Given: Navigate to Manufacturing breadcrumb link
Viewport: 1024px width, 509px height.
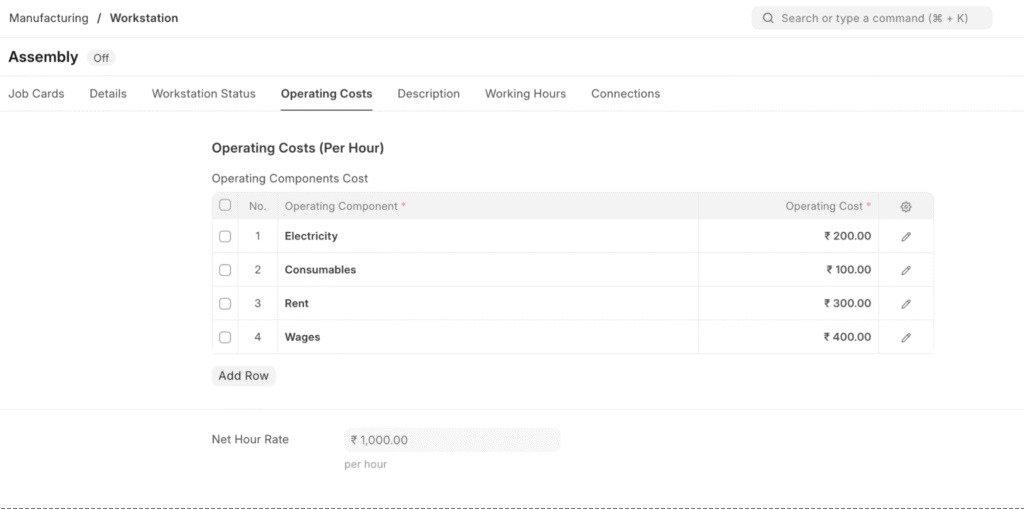Looking at the screenshot, I should coord(49,18).
